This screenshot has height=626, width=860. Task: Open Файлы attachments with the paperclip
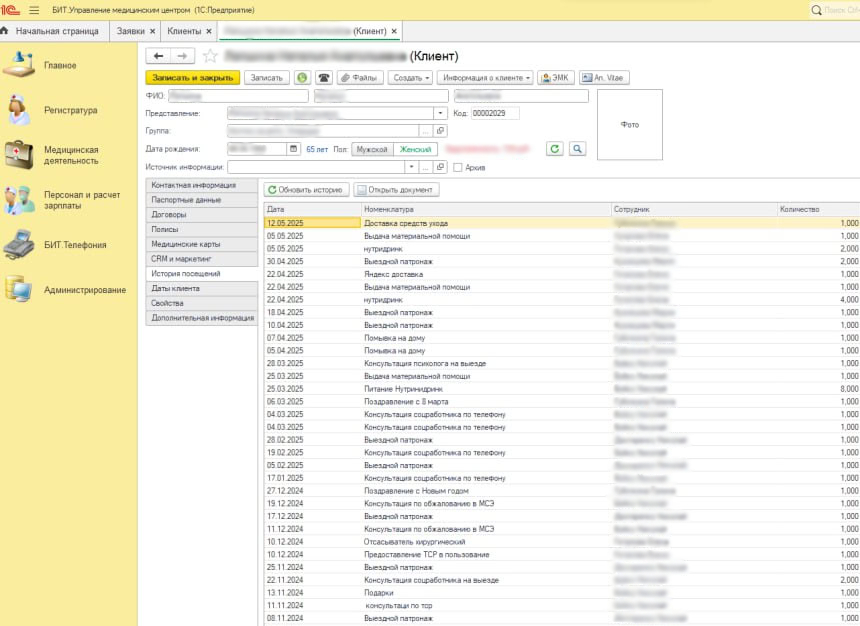click(x=360, y=78)
